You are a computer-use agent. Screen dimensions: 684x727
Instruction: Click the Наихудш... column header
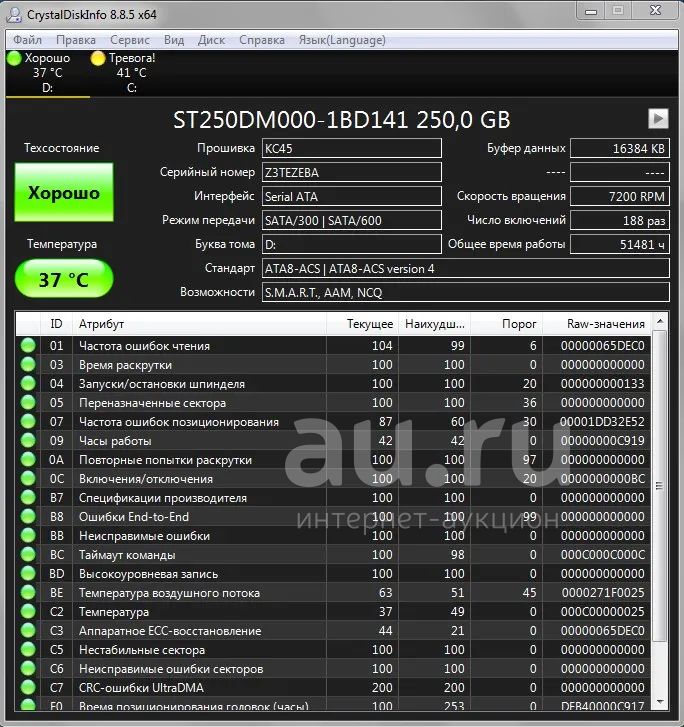[435, 324]
